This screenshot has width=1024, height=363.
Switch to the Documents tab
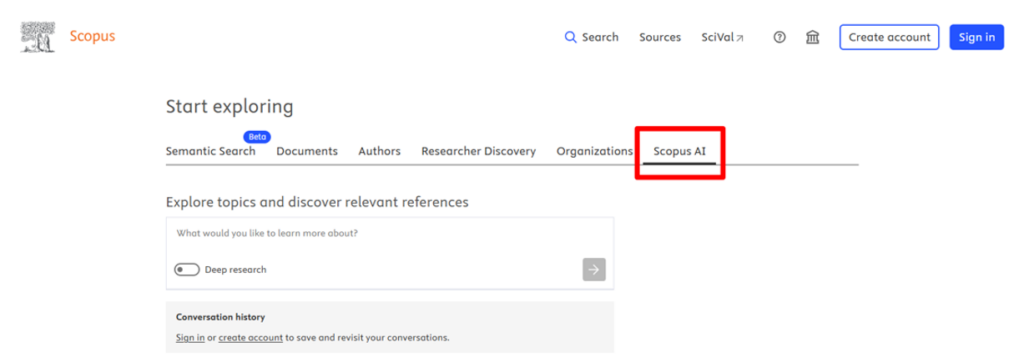point(307,151)
